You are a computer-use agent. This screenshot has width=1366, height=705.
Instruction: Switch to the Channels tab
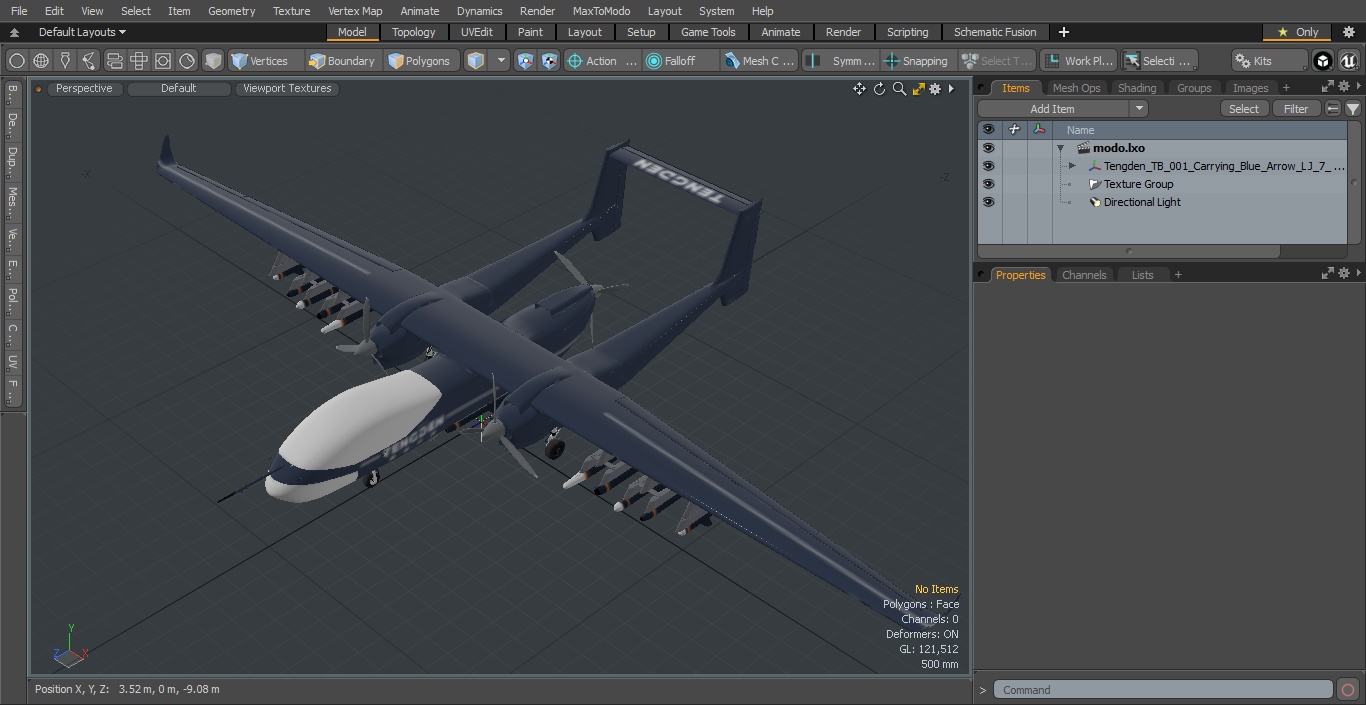pyautogui.click(x=1084, y=275)
